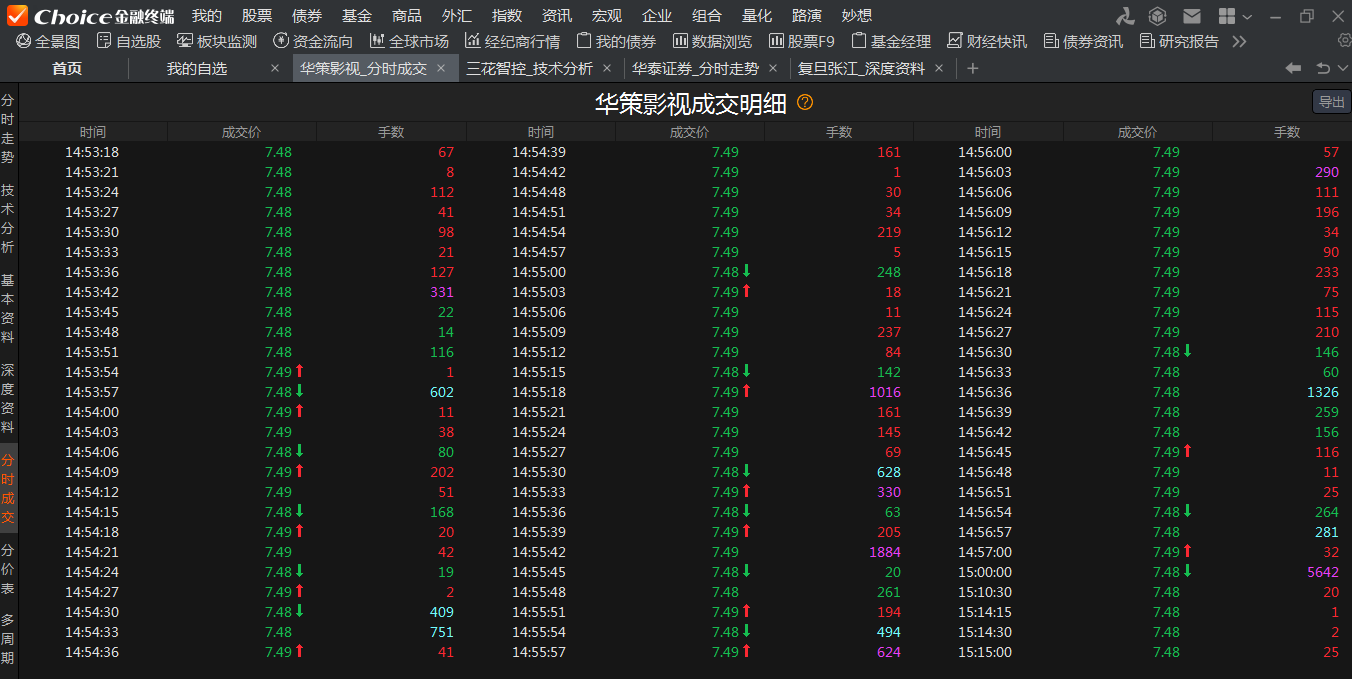This screenshot has width=1352, height=679.
Task: Close the 华泰证券_分时走势 tab
Action: click(x=773, y=68)
